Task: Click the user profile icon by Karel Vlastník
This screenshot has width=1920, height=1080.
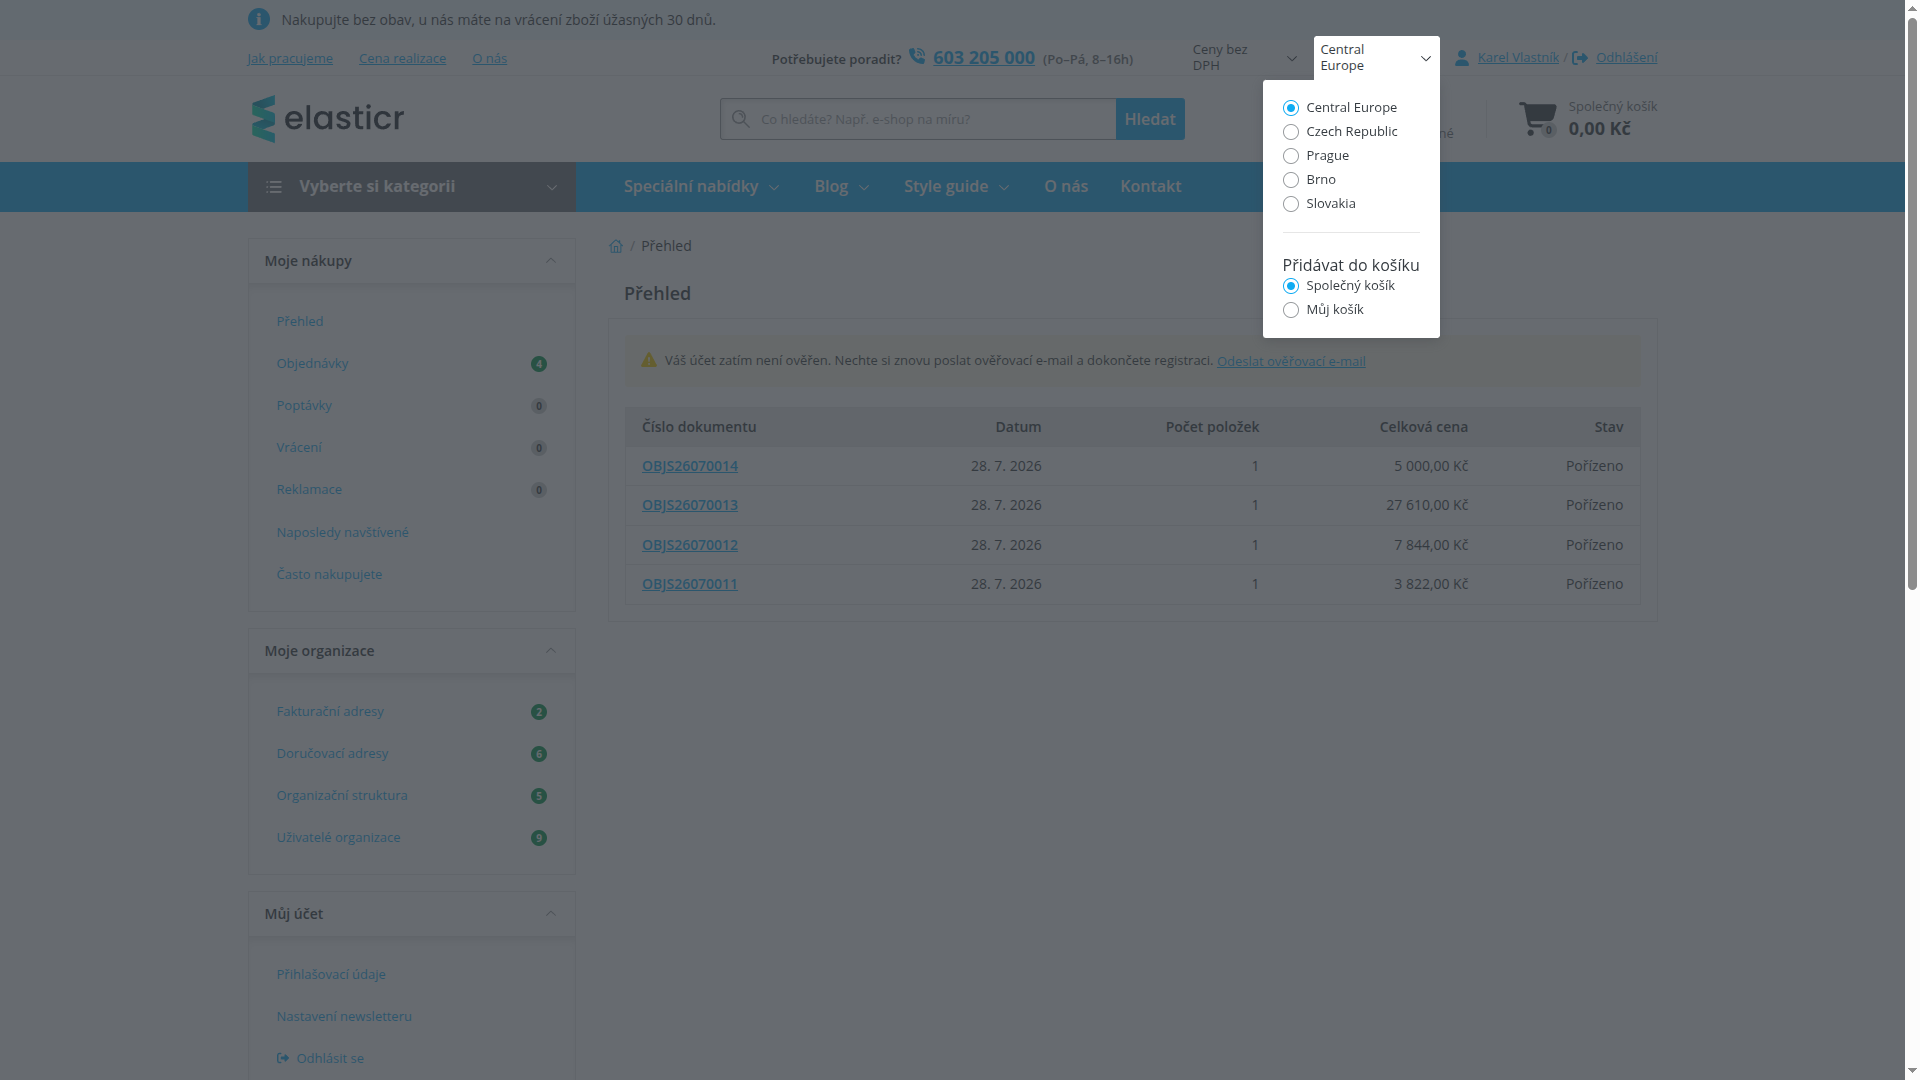Action: tap(1462, 58)
